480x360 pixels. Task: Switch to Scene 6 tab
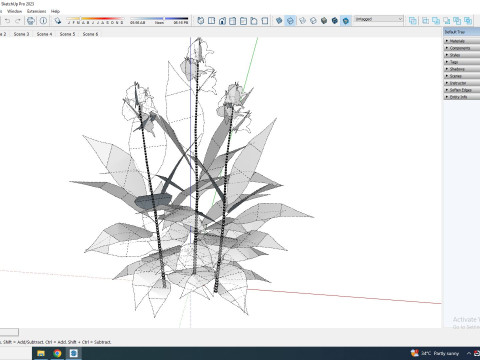[x=90, y=34]
